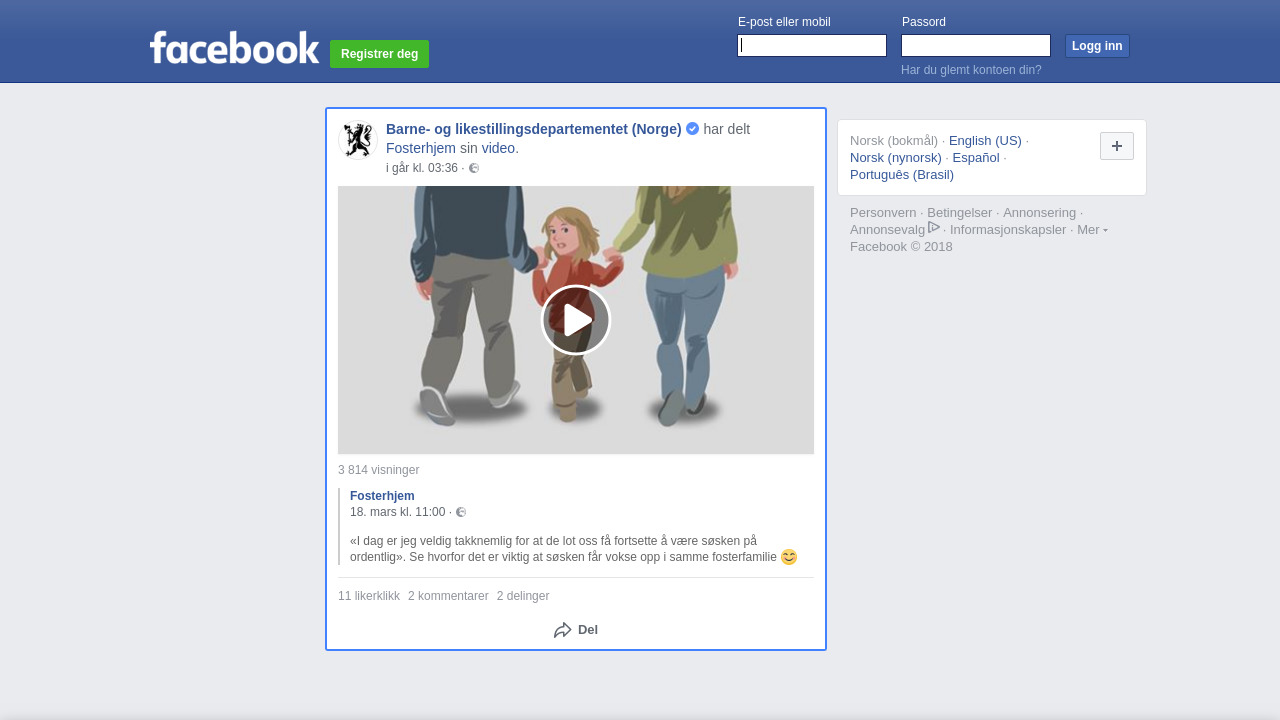Viewport: 1280px width, 720px height.
Task: Click the globe privacy icon beside 03:36
Action: pyautogui.click(x=474, y=168)
